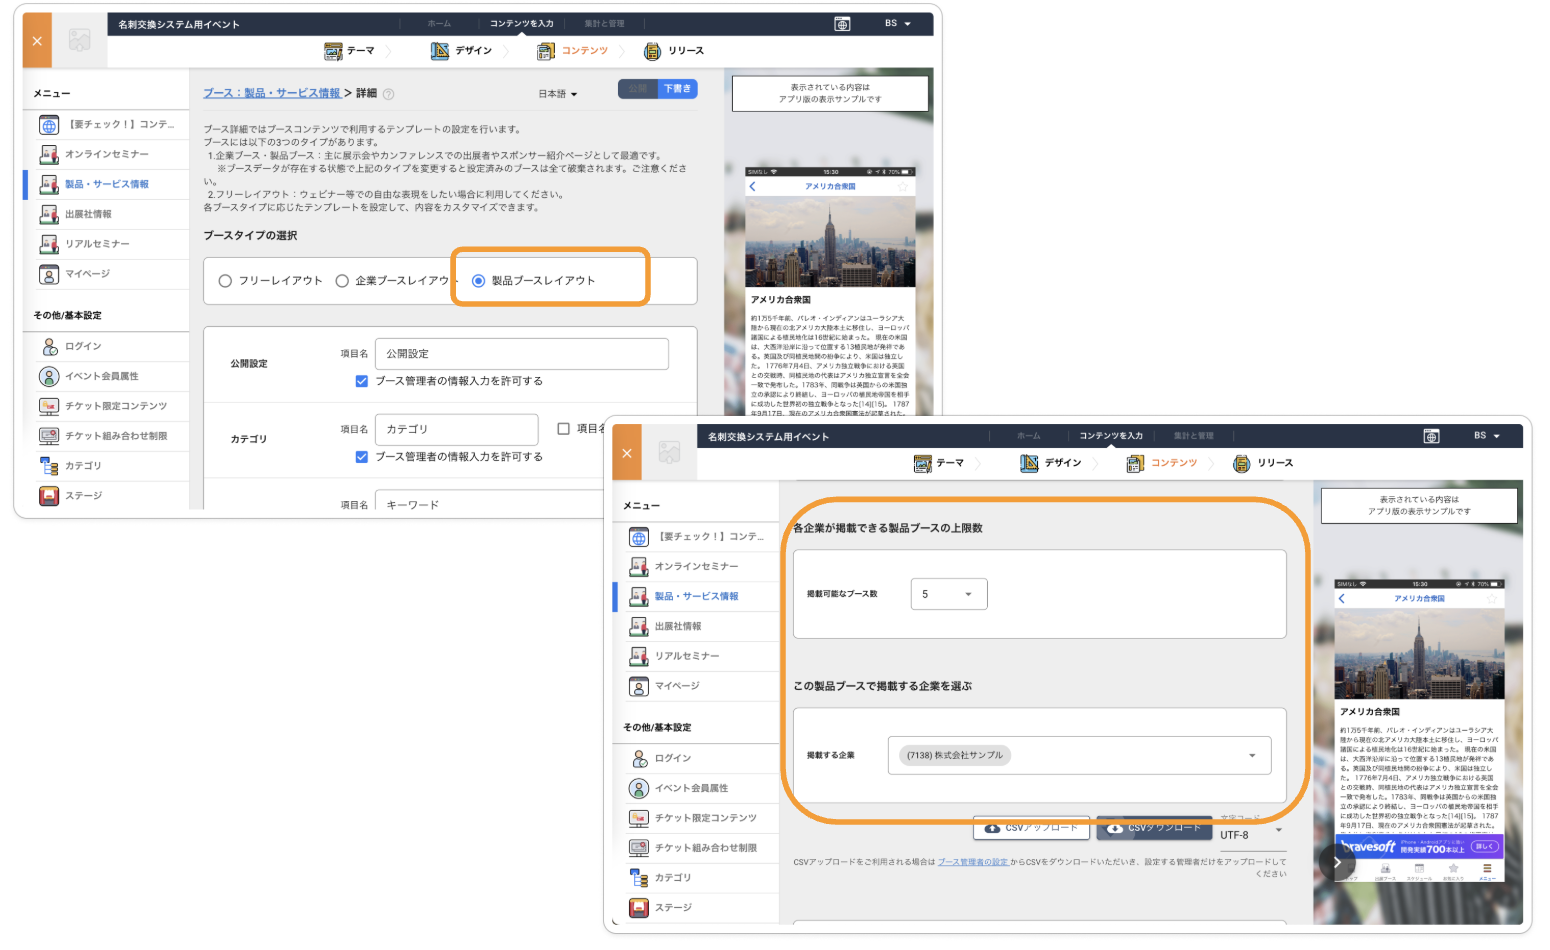
Task: Click the ブース：製品・サービス情報 breadcrumb link
Action: (x=272, y=93)
